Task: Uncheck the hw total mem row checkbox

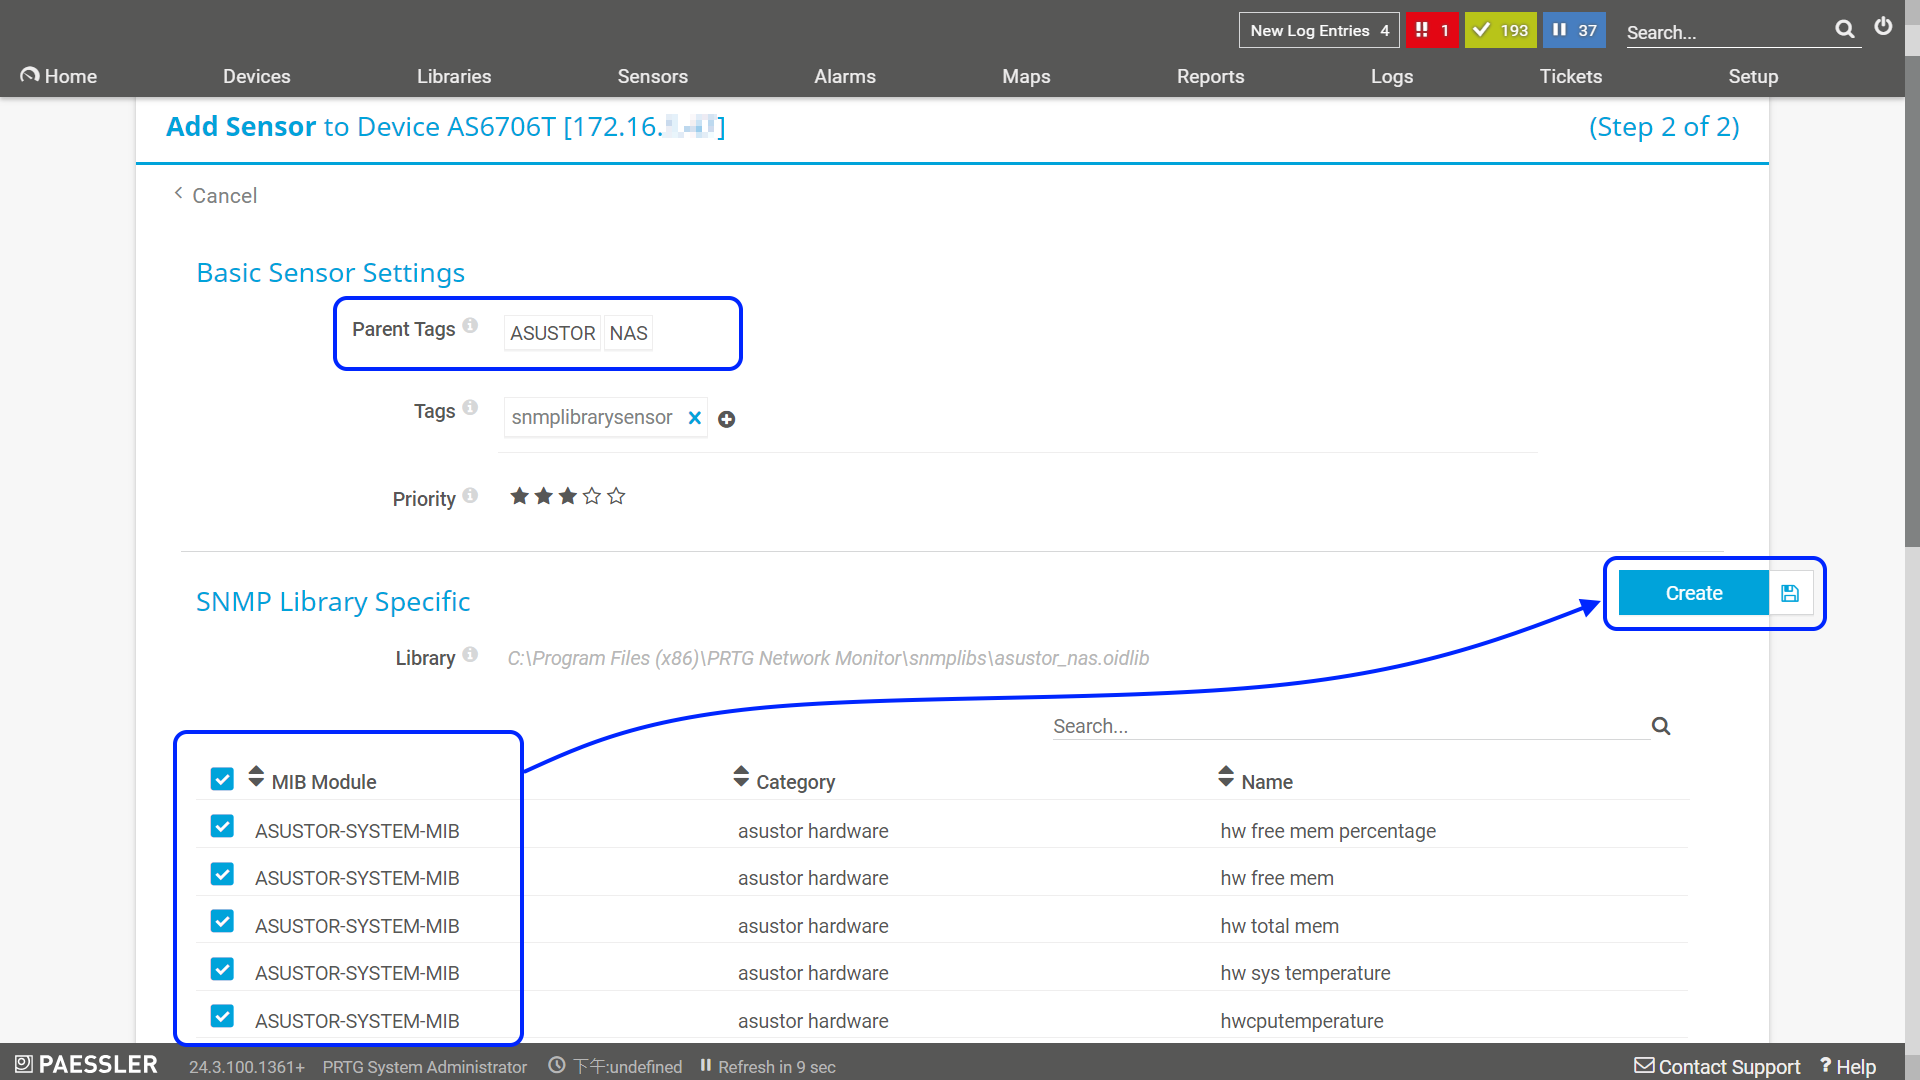Action: pyautogui.click(x=222, y=921)
